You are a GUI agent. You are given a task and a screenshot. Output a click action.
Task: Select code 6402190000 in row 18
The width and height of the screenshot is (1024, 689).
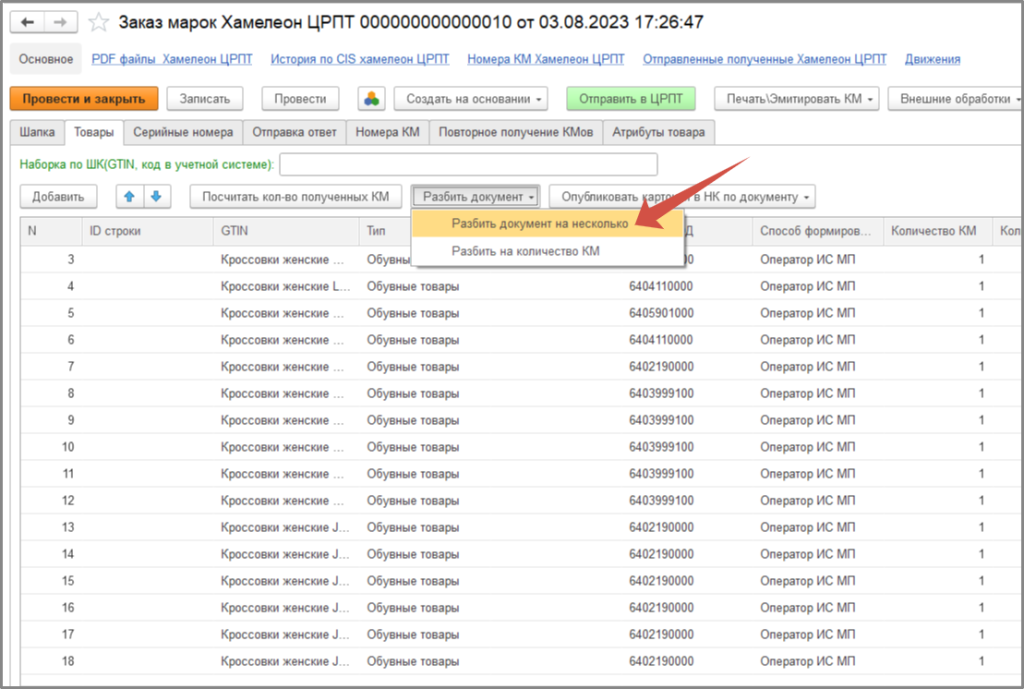tap(661, 661)
